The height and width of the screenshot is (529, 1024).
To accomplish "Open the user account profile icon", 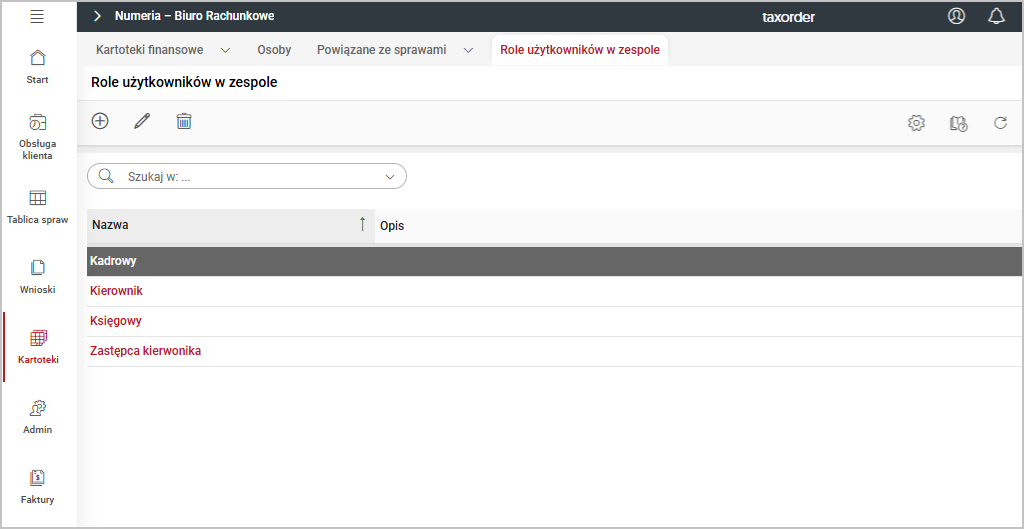I will coord(956,16).
